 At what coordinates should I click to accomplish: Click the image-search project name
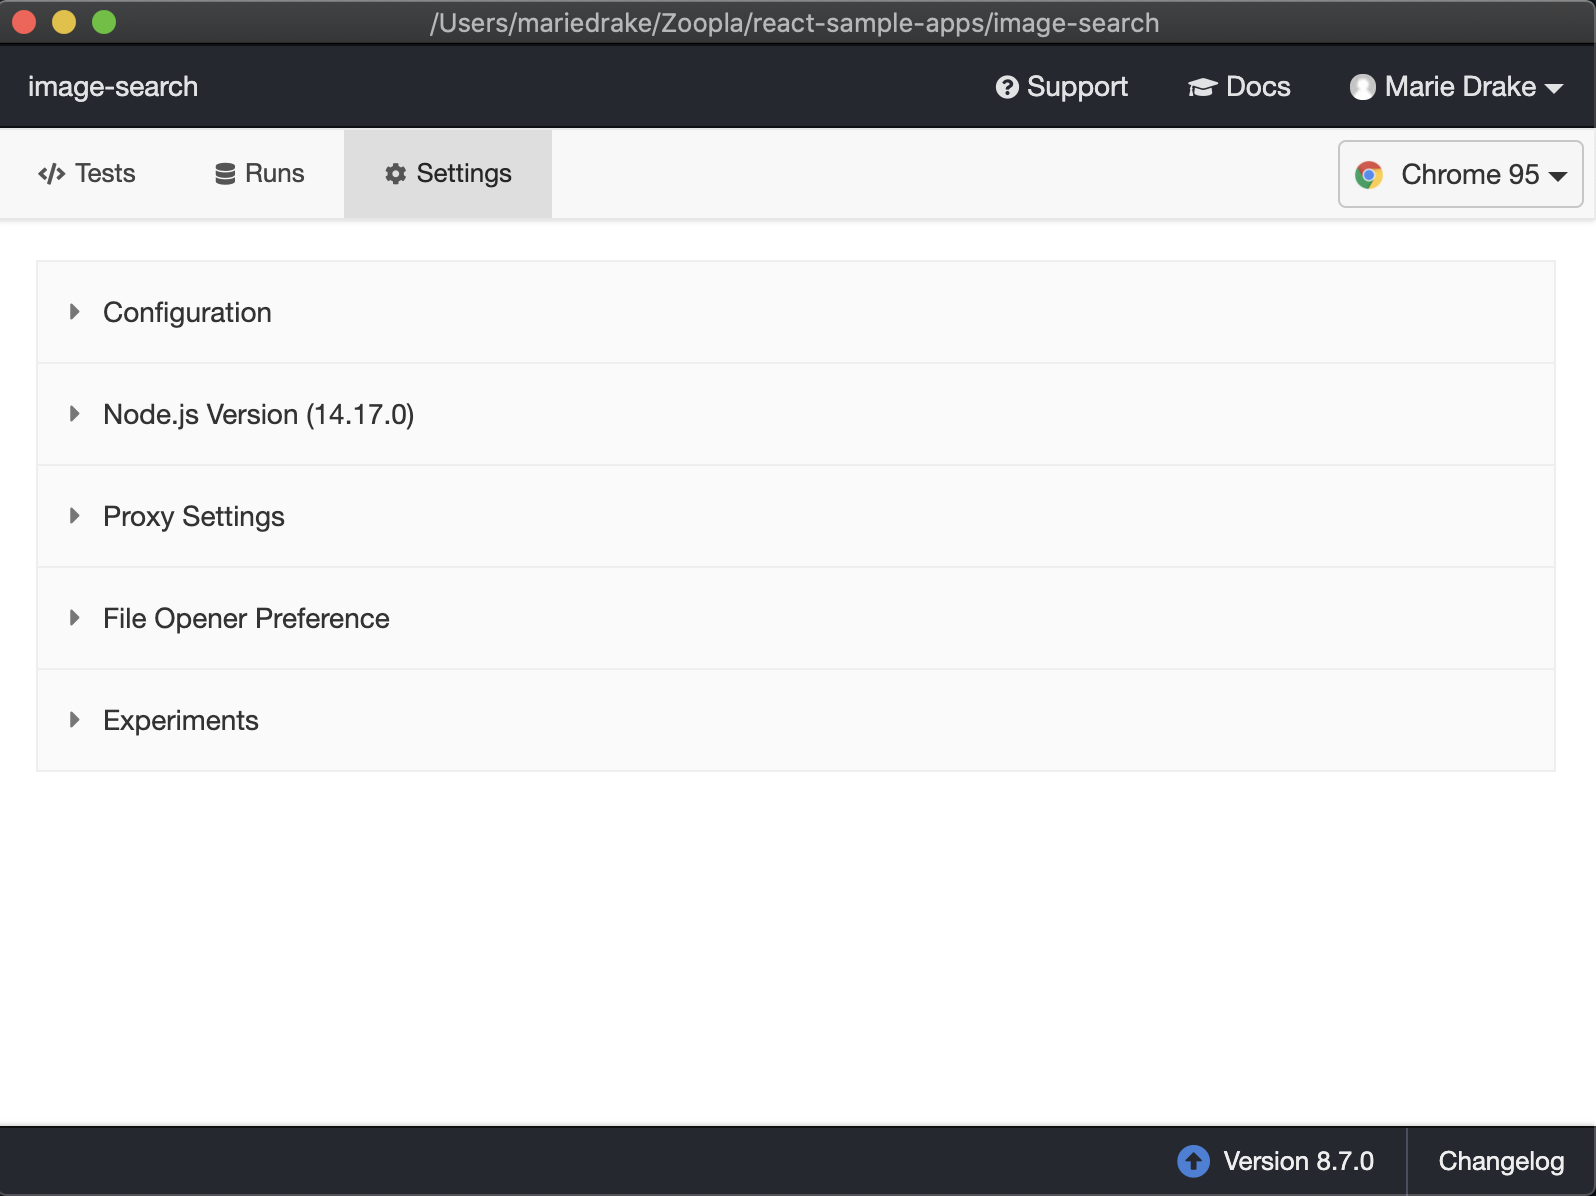point(113,87)
